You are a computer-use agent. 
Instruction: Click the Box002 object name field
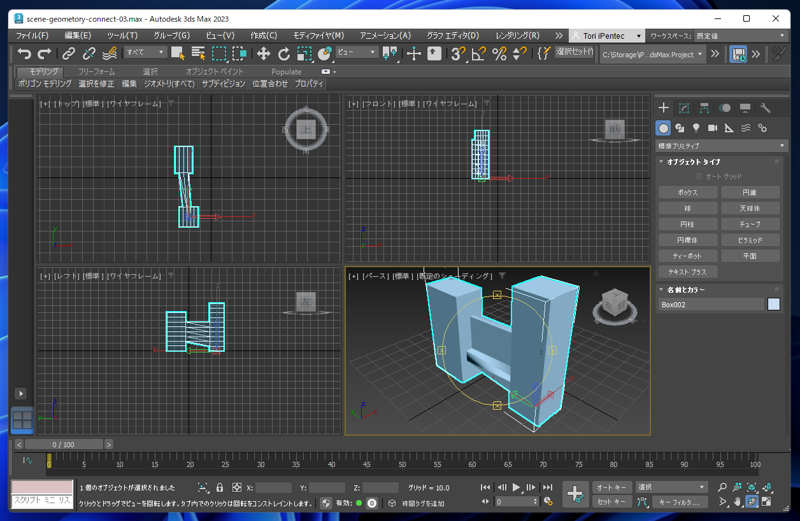[x=711, y=305]
